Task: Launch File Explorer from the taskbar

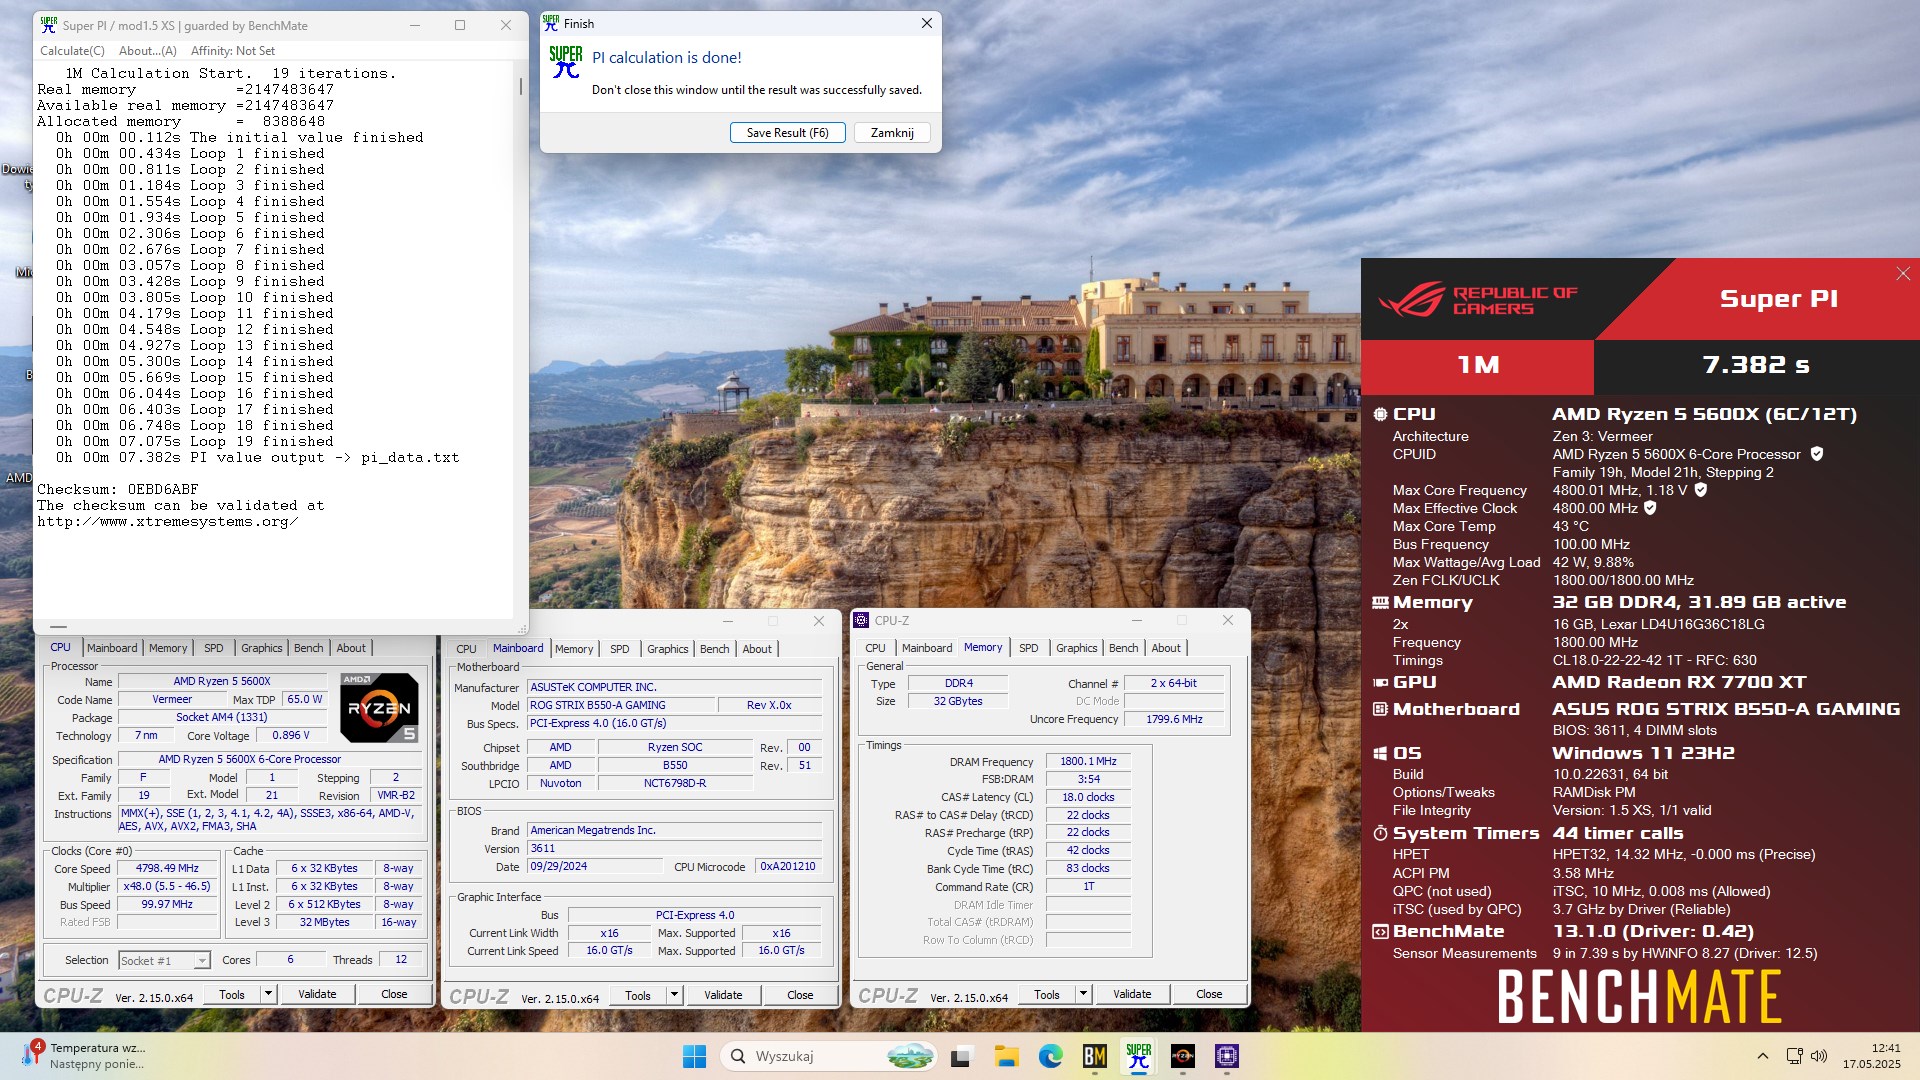Action: click(x=1006, y=1056)
